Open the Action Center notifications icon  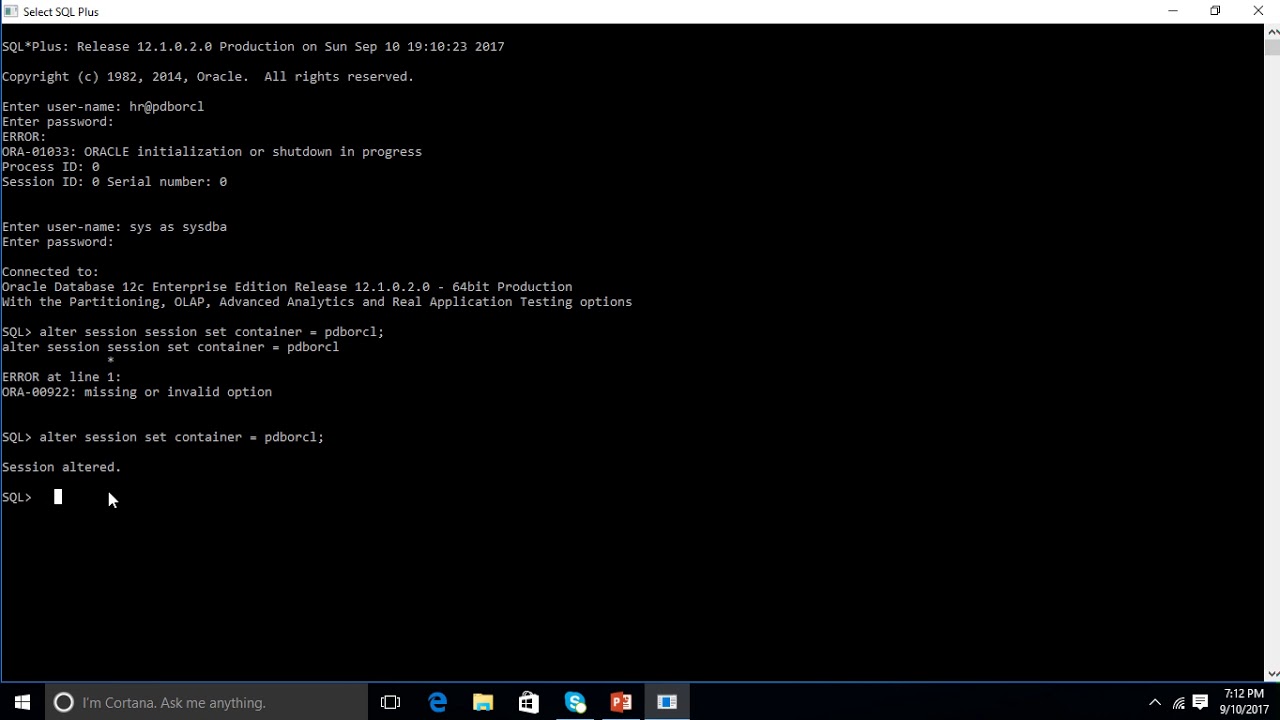pyautogui.click(x=1200, y=702)
